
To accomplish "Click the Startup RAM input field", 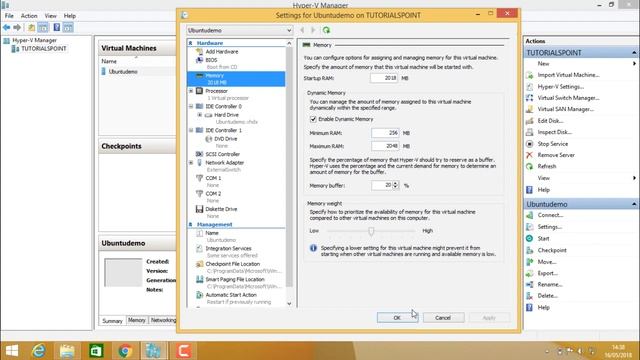I will pyautogui.click(x=384, y=78).
